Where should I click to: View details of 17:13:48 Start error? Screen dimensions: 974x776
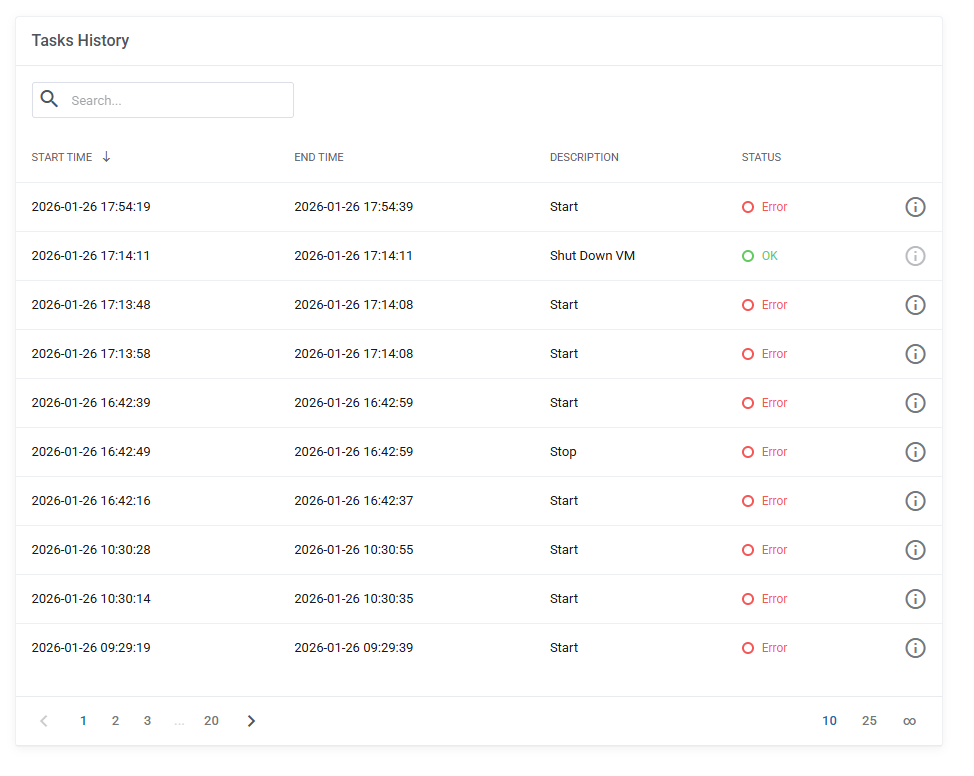915,305
